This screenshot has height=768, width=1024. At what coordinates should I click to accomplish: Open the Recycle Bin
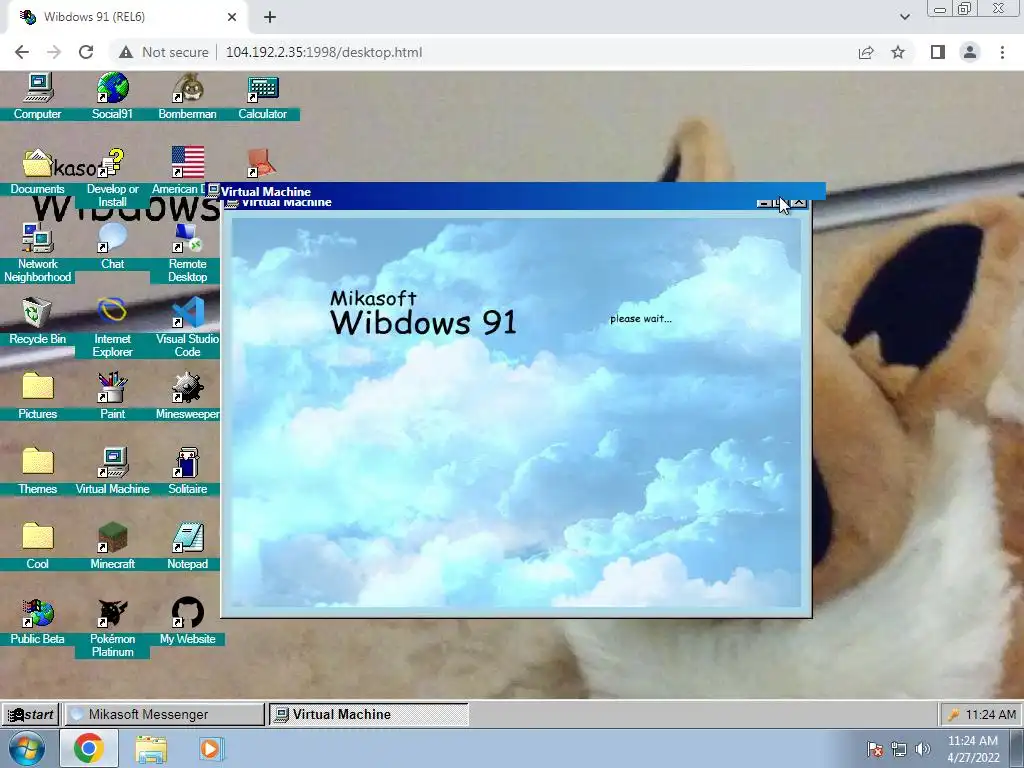click(x=37, y=321)
